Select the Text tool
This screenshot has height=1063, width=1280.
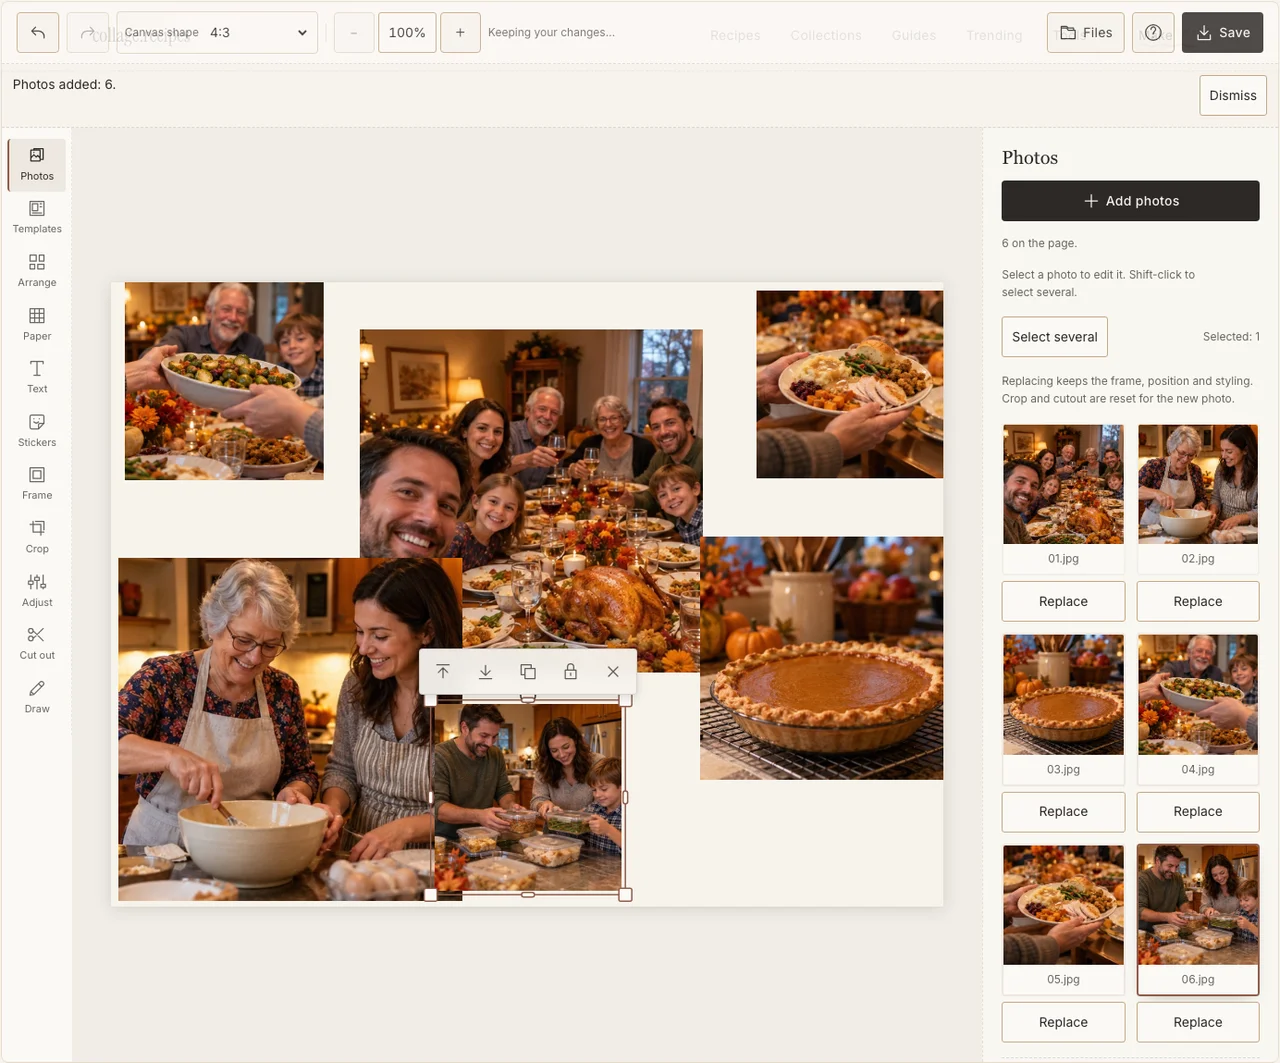37,378
